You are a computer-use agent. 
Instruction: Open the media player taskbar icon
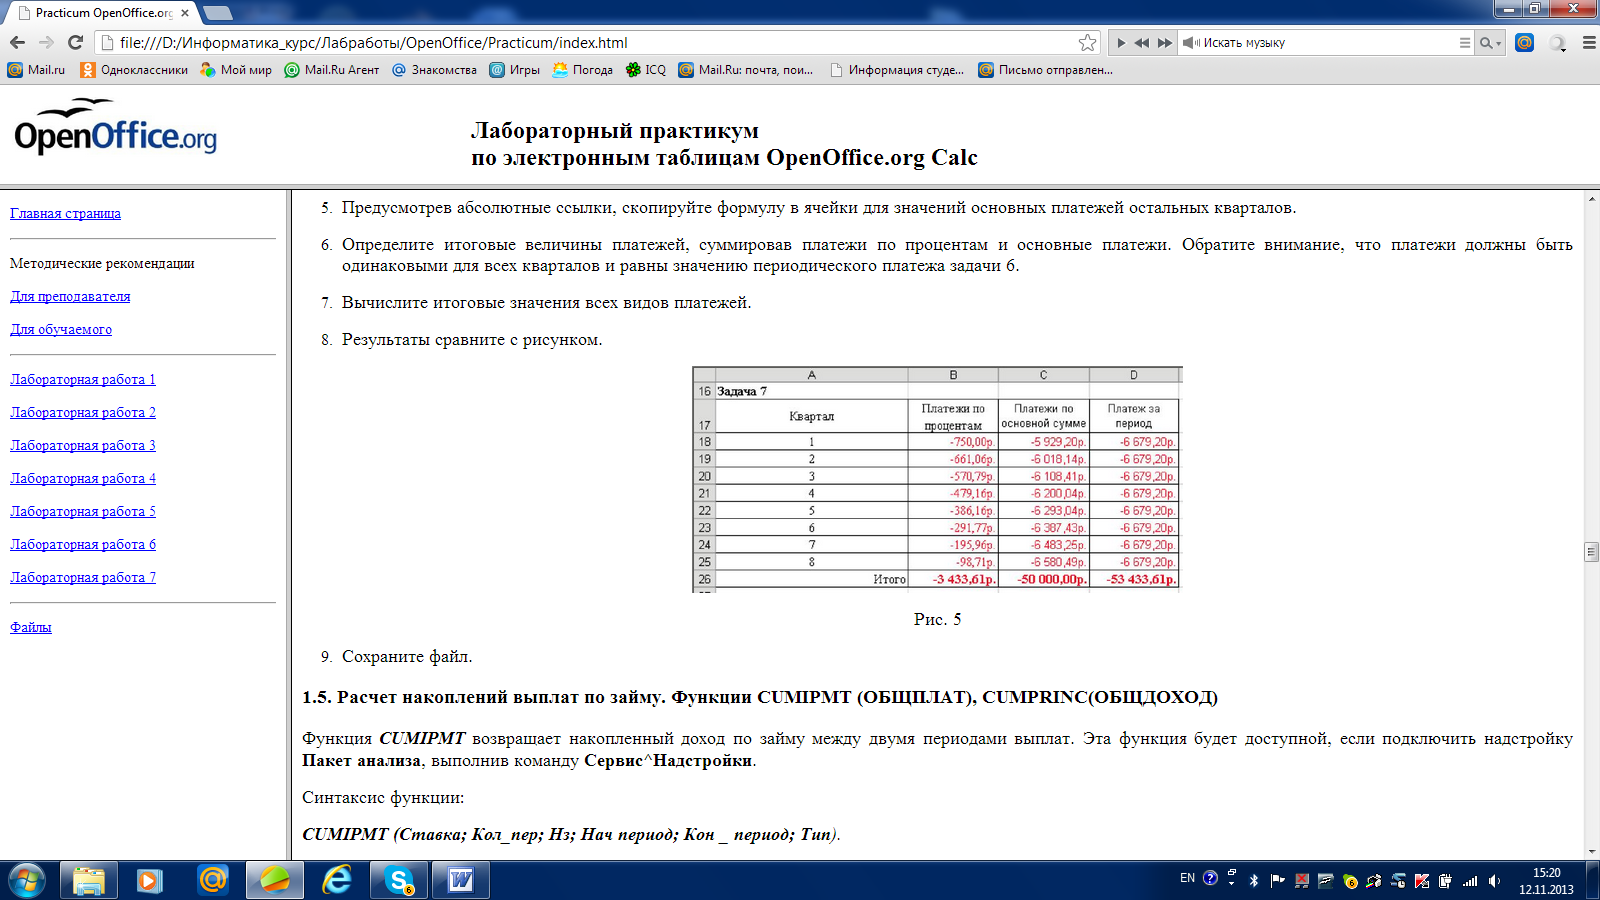click(x=150, y=880)
